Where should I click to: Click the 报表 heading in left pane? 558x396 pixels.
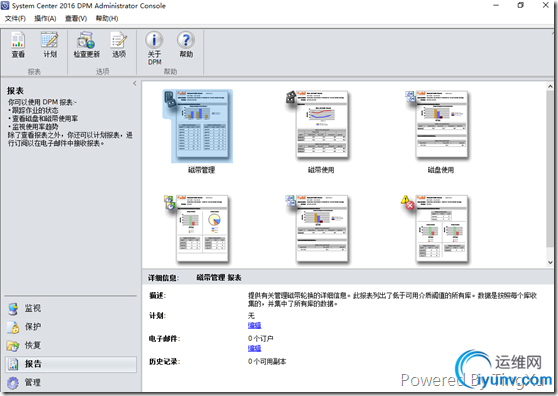(15, 91)
